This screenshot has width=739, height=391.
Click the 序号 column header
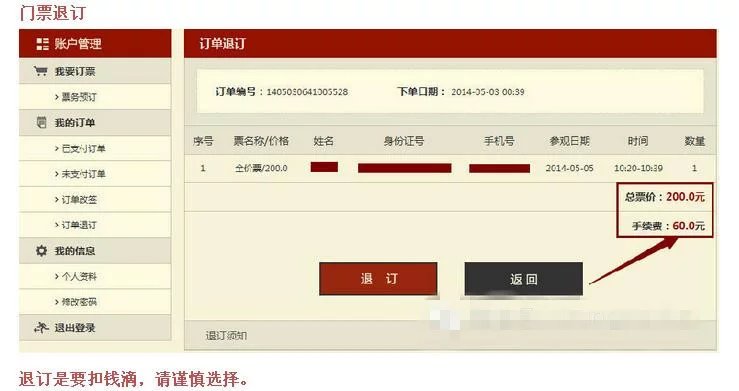pyautogui.click(x=203, y=141)
